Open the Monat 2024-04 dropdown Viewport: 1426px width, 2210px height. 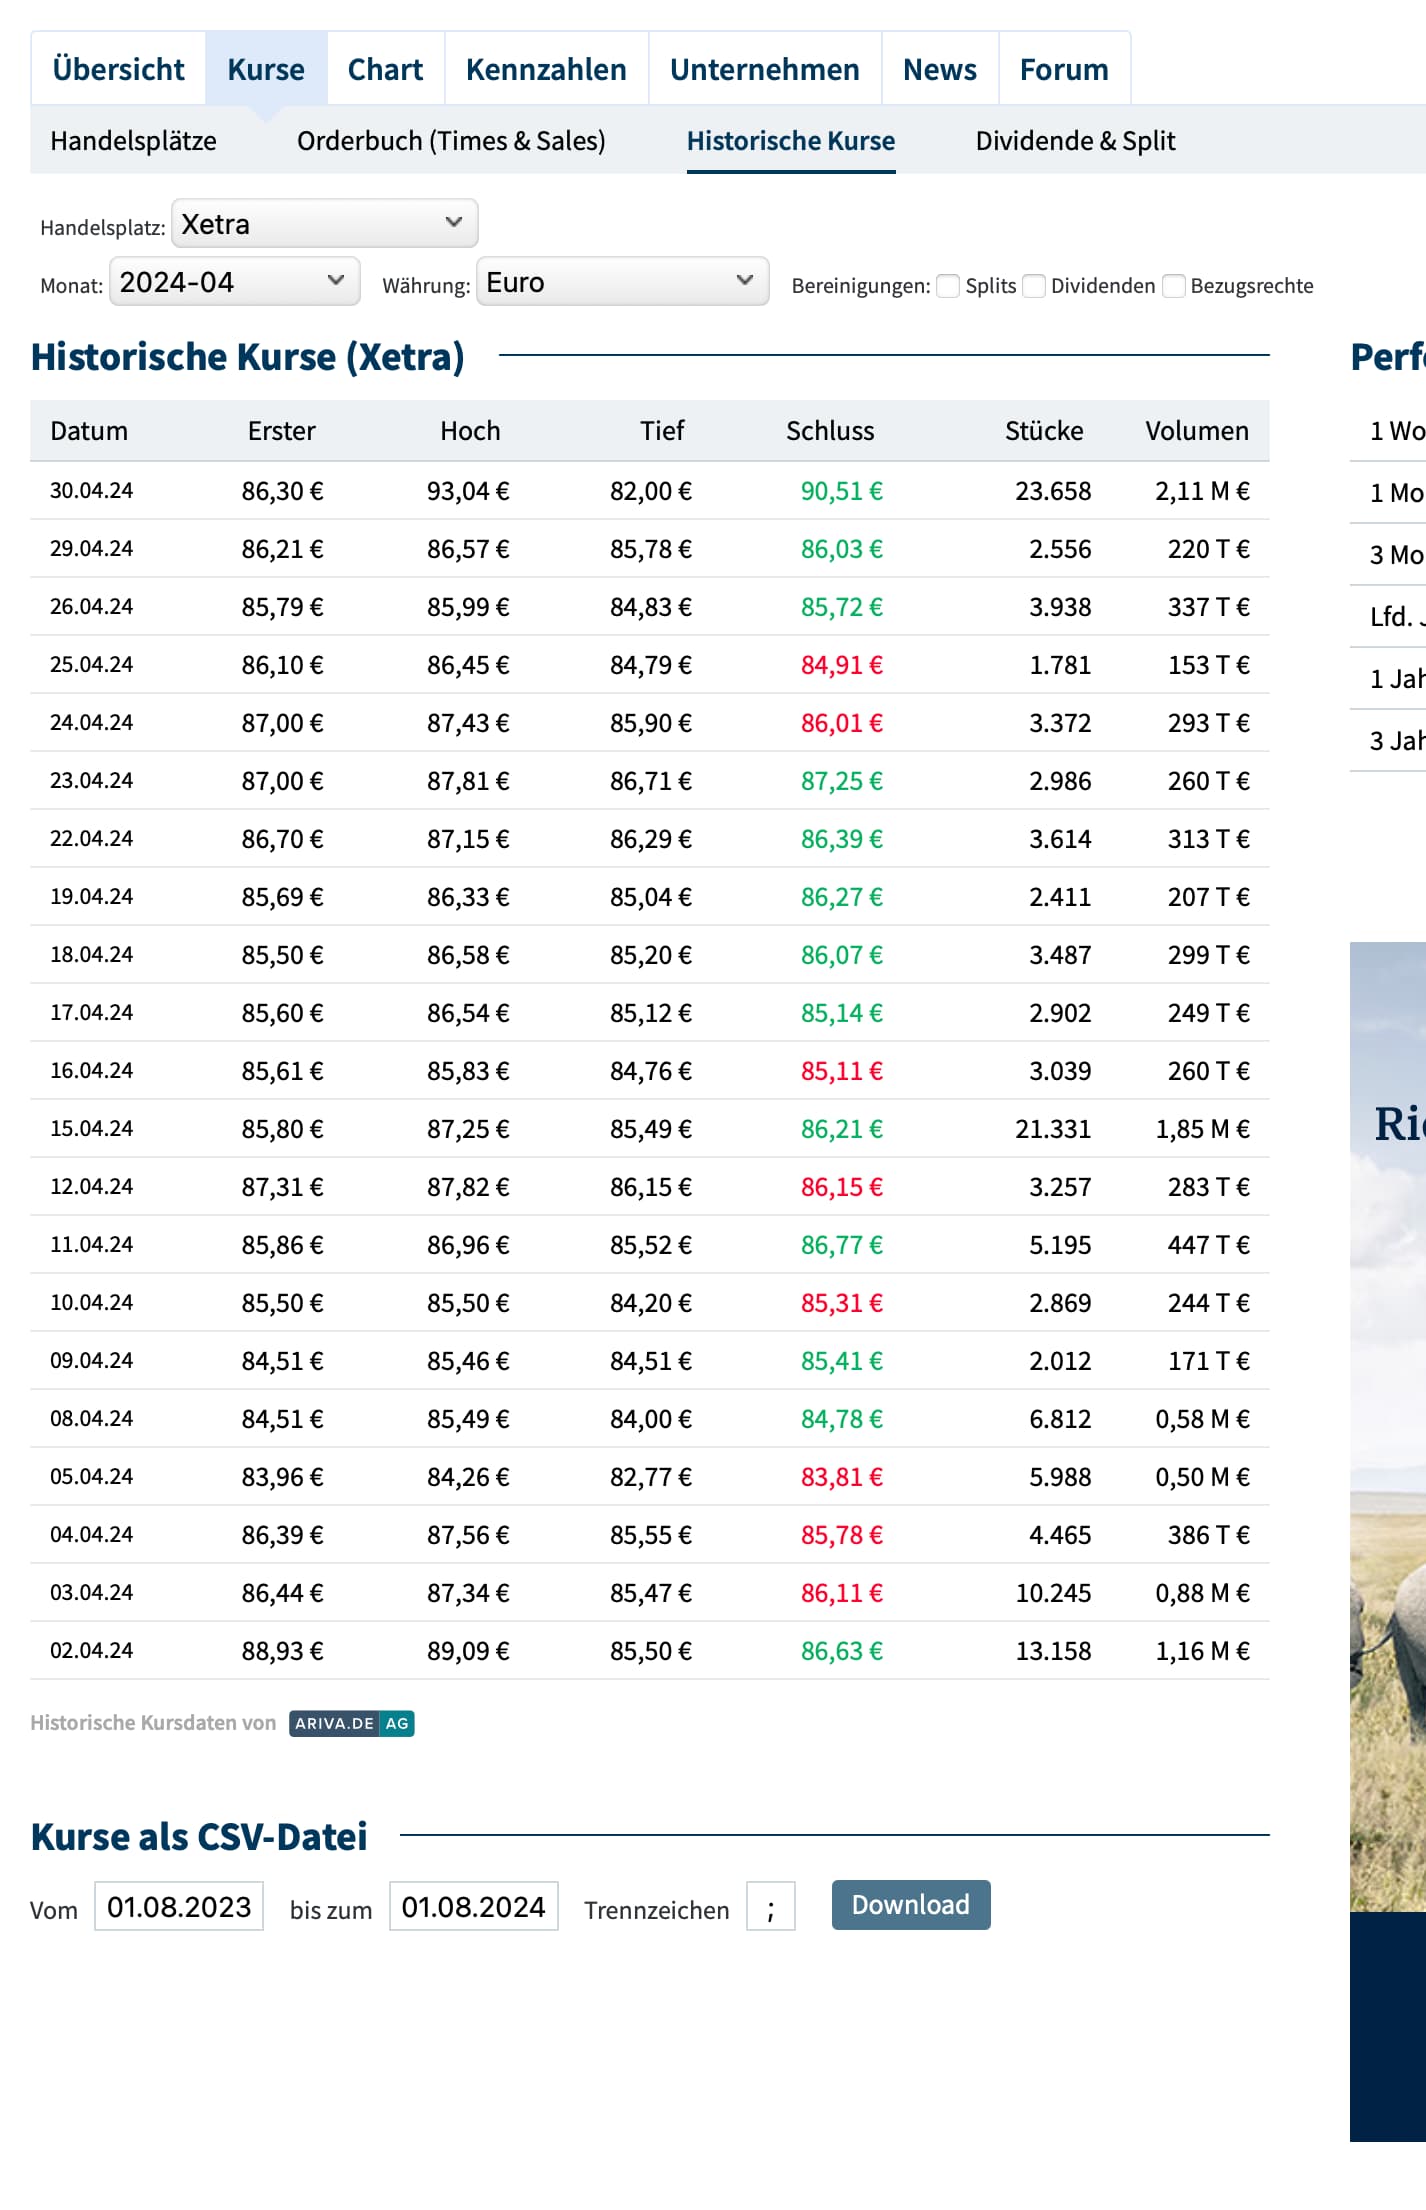tap(235, 281)
